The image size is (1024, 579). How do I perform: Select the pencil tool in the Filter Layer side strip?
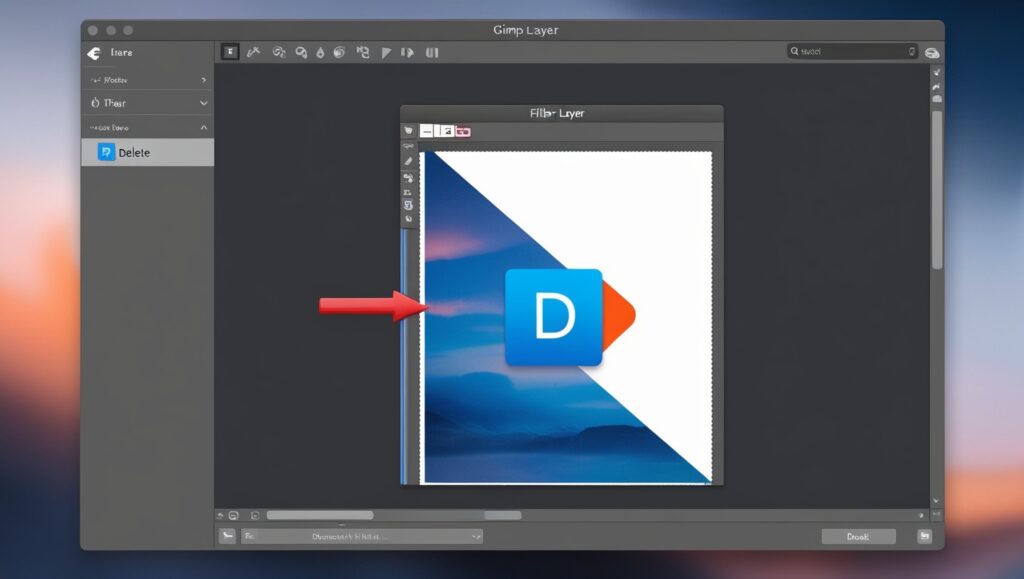[408, 161]
